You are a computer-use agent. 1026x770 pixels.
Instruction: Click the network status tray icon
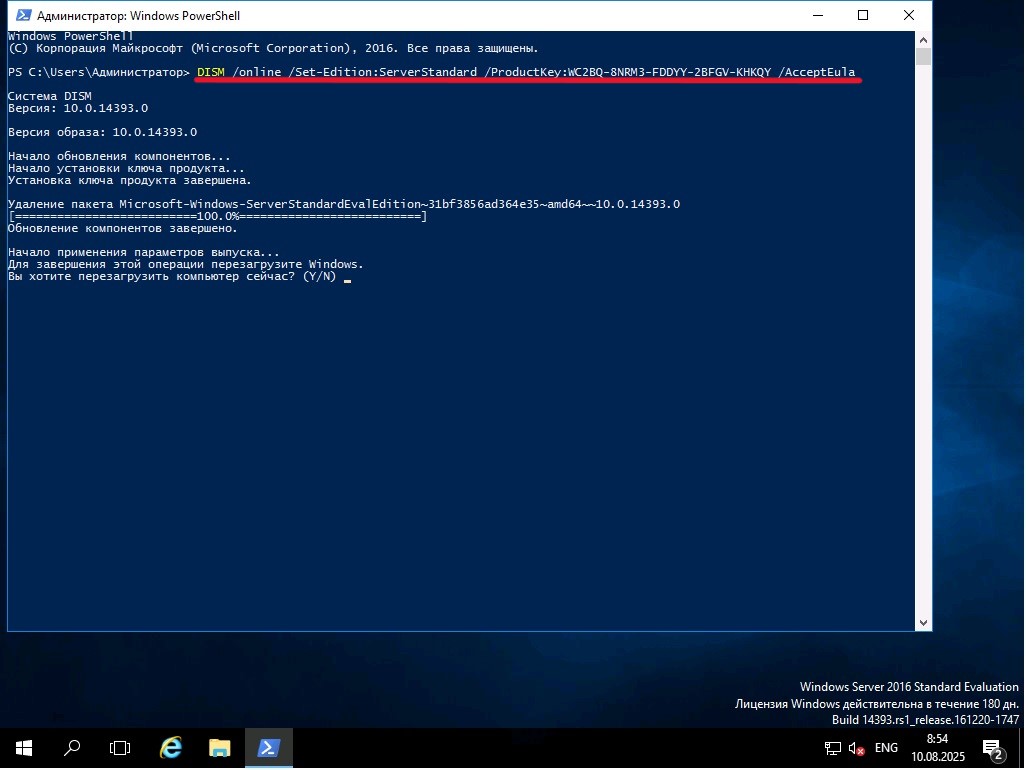tap(832, 748)
